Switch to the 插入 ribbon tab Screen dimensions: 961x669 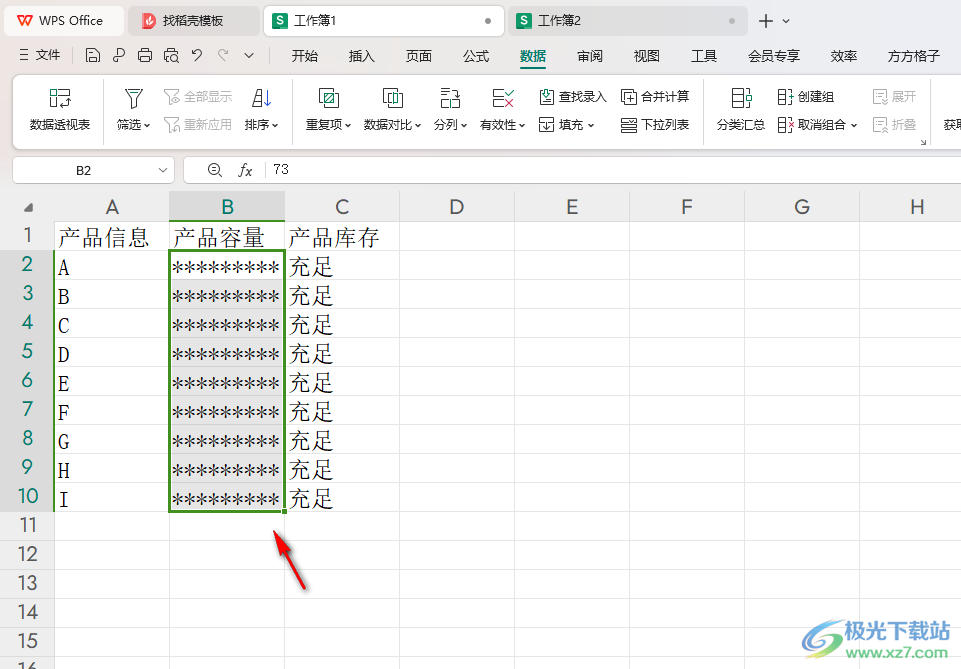tap(362, 56)
